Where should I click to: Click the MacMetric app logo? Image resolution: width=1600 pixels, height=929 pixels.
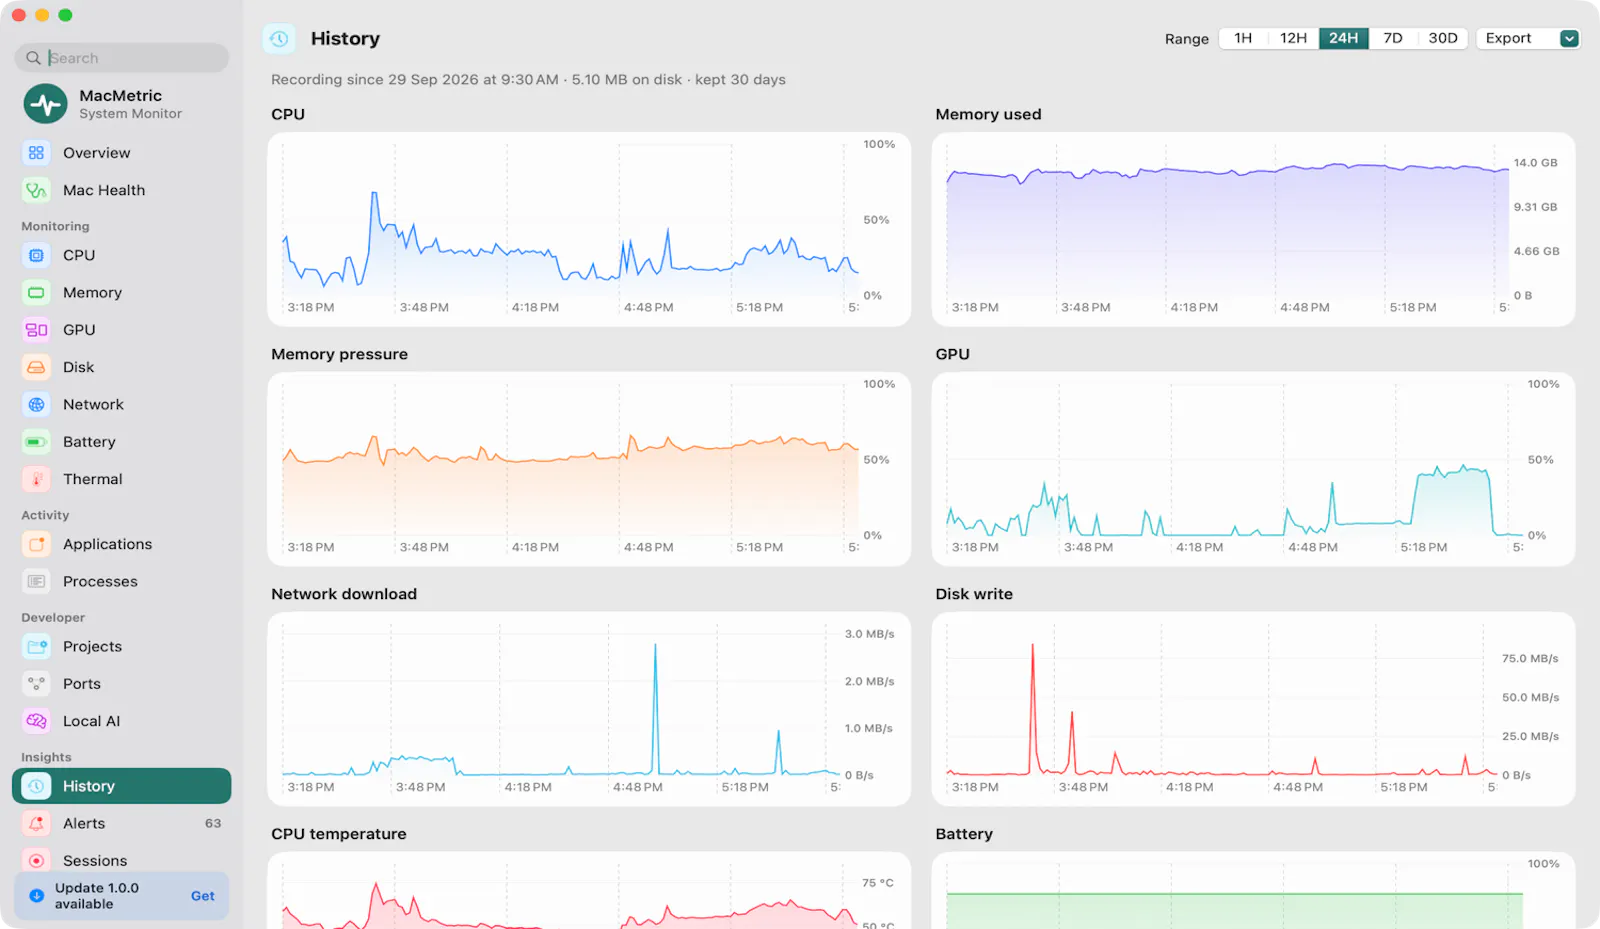pos(46,104)
